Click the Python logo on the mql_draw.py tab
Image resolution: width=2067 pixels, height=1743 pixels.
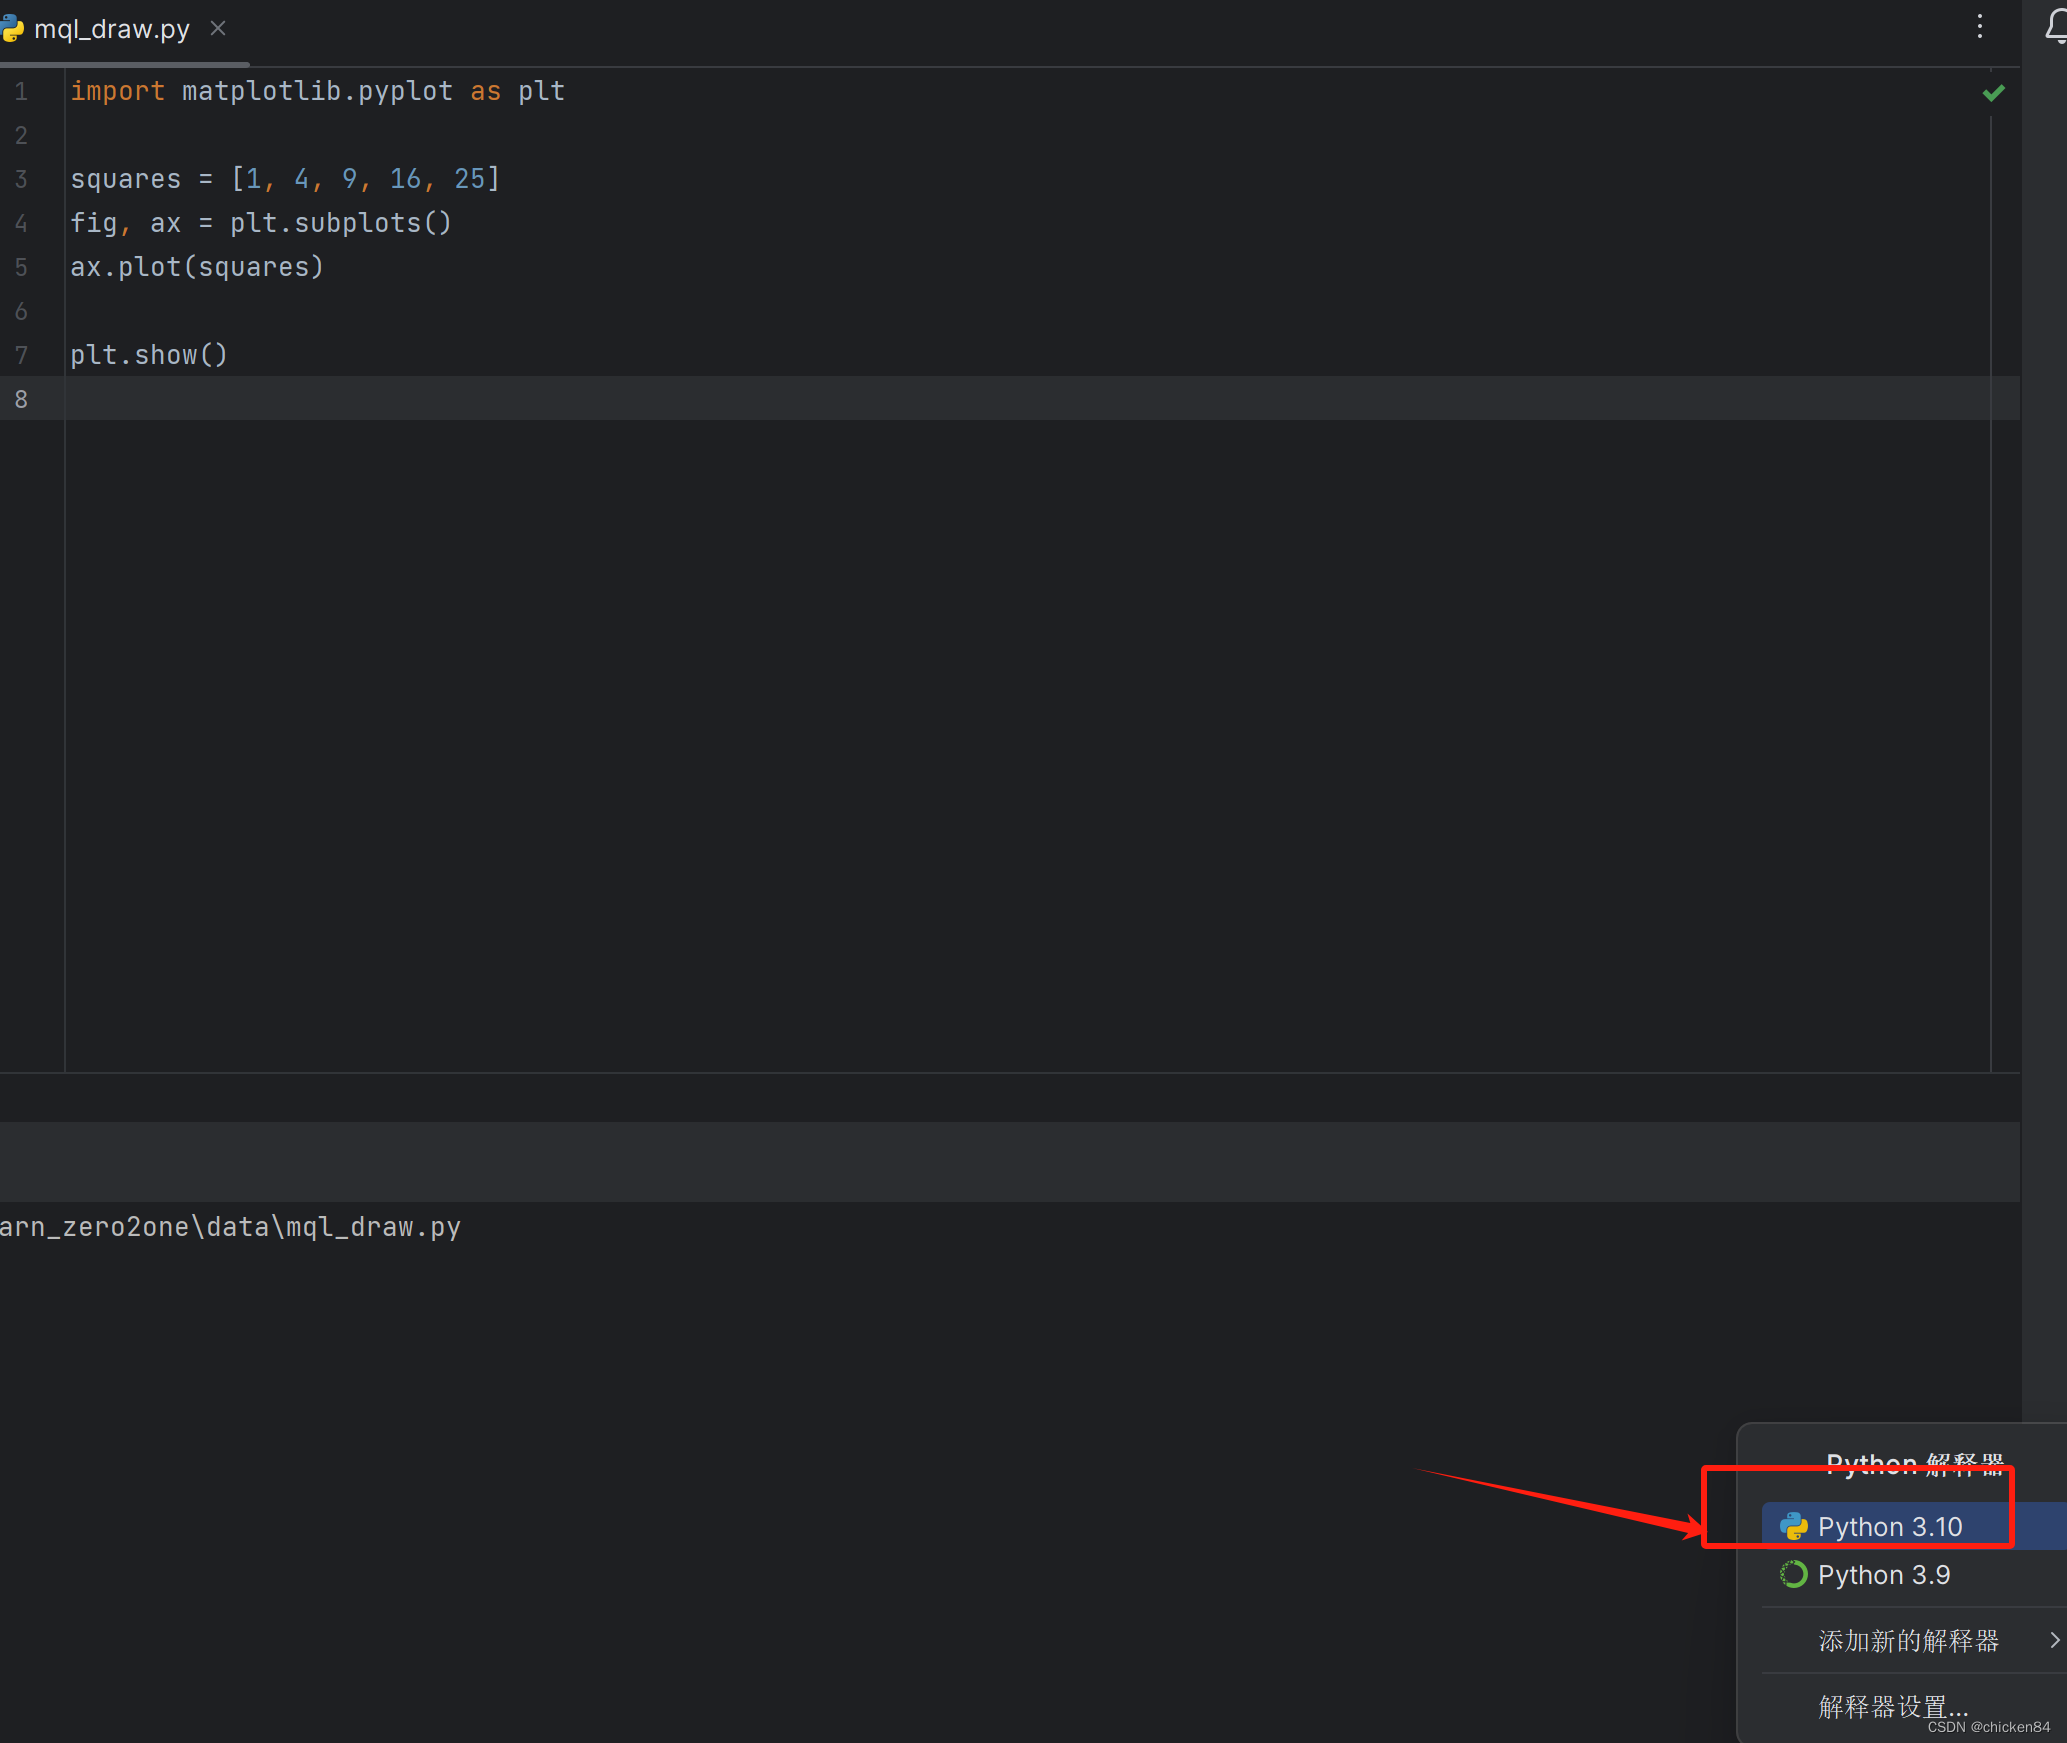point(14,28)
